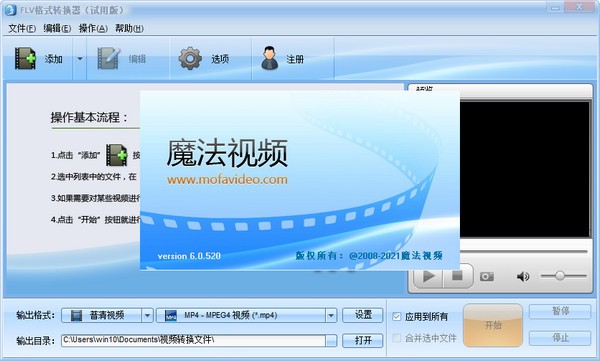Click the 打开 output folder button
Viewport: 600px width, 361px height.
point(363,340)
